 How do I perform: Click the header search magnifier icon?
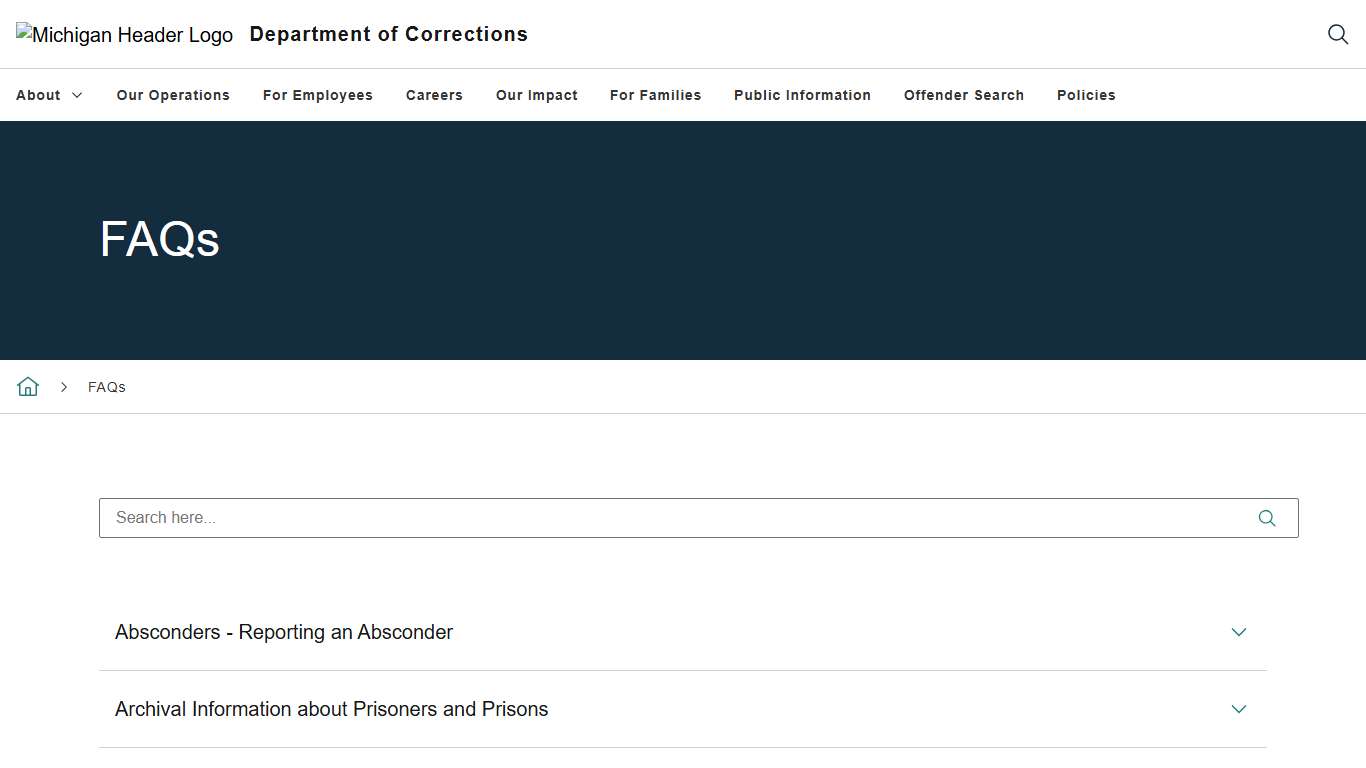1338,34
